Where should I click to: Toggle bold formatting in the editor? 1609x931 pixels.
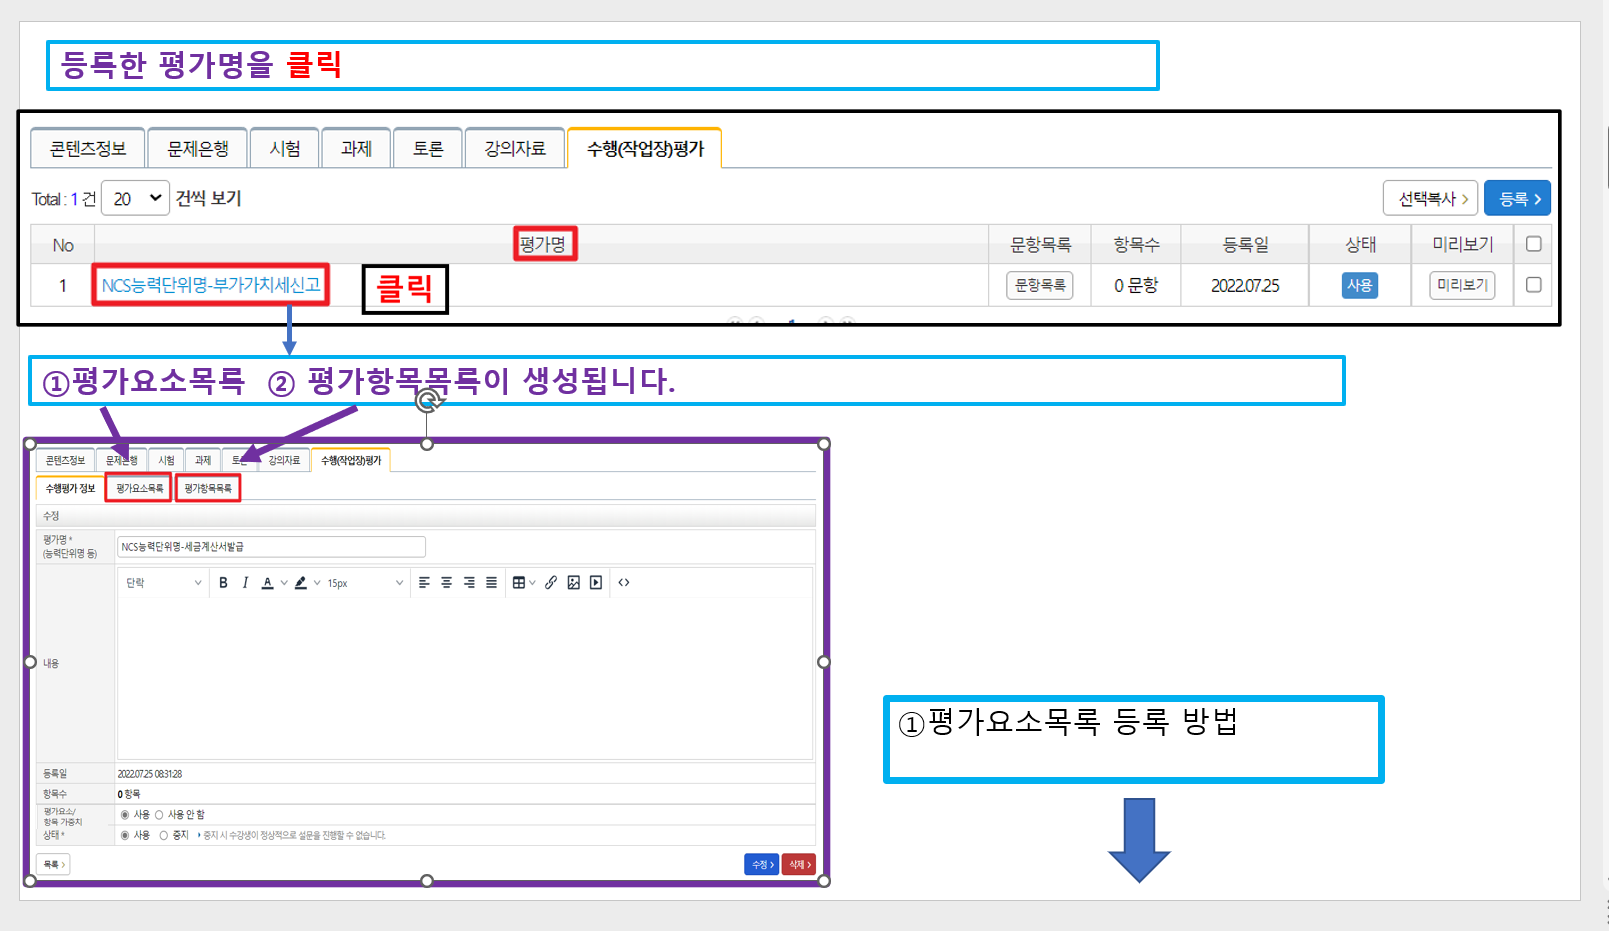tap(223, 583)
